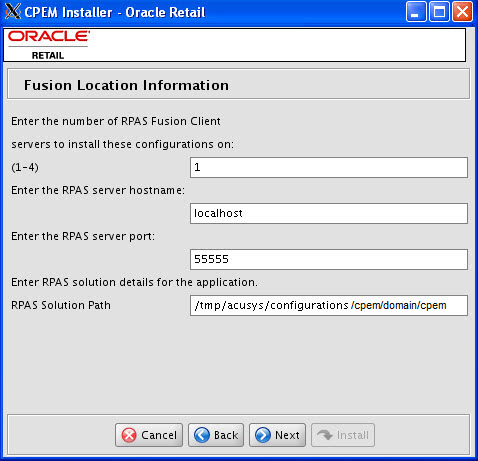Click the 'RPAS Solution Path' label
This screenshot has height=461, width=478.
(x=61, y=305)
